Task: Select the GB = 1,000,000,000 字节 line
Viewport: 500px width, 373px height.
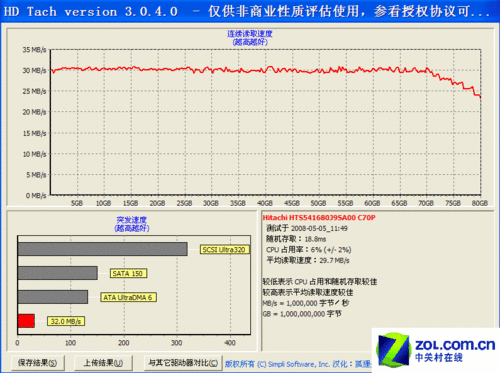Action: pos(302,314)
